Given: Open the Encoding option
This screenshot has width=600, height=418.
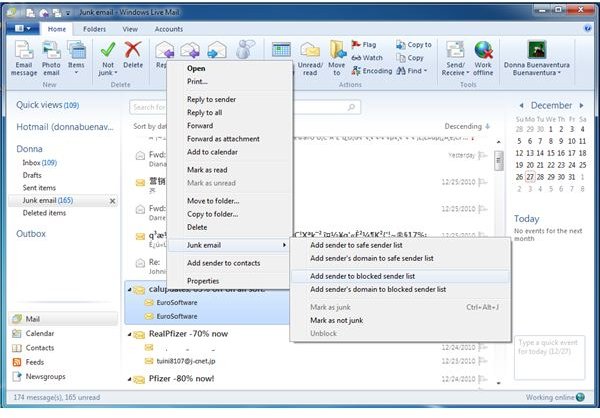Looking at the screenshot, I should (x=372, y=71).
